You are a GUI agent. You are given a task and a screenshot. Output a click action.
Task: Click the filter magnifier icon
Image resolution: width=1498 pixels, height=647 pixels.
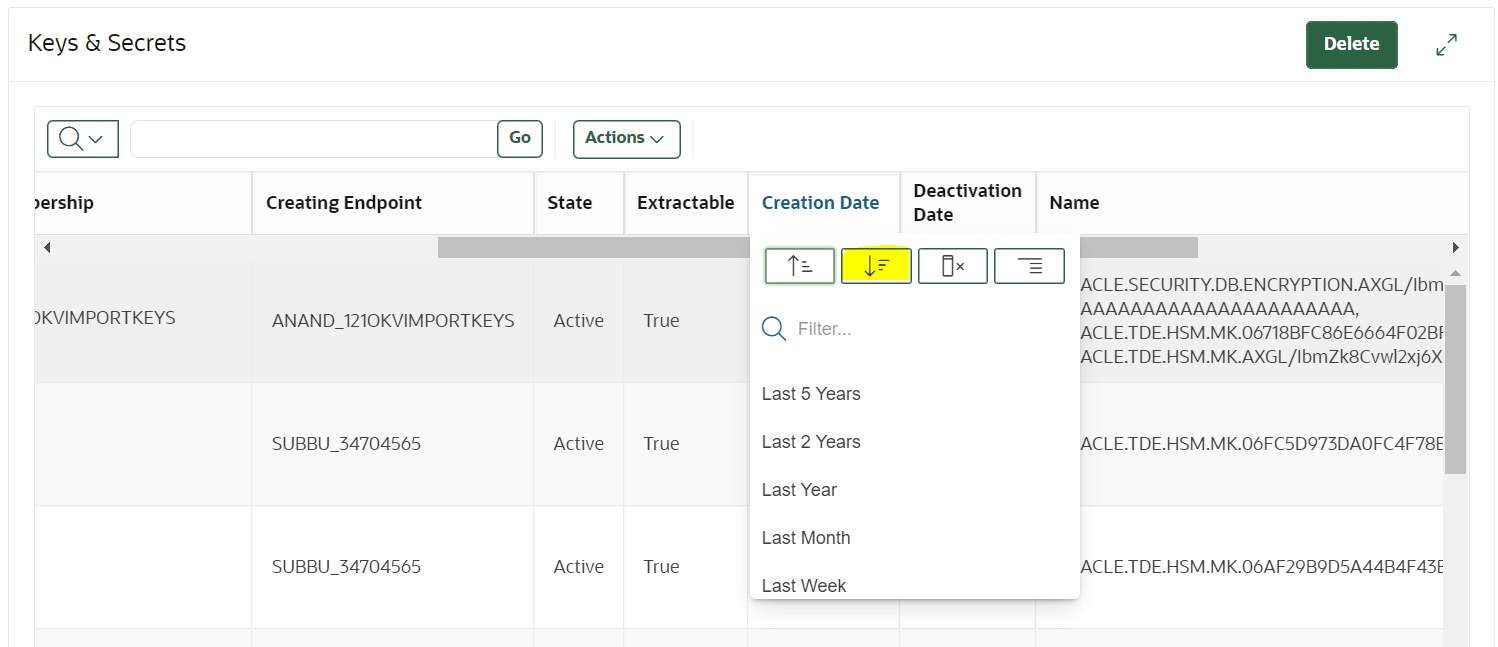tap(774, 329)
